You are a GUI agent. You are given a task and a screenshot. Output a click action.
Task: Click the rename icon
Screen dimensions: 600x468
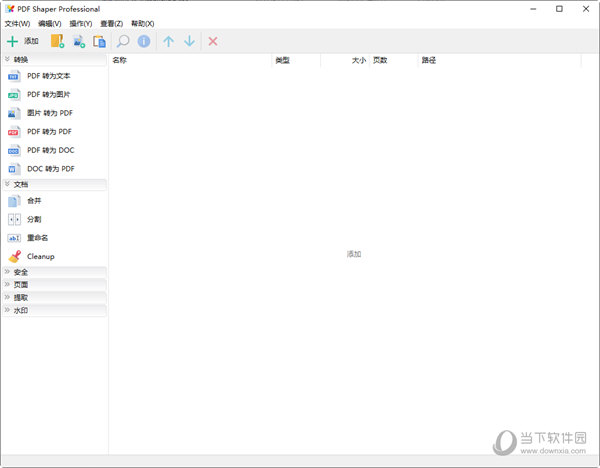tap(14, 238)
